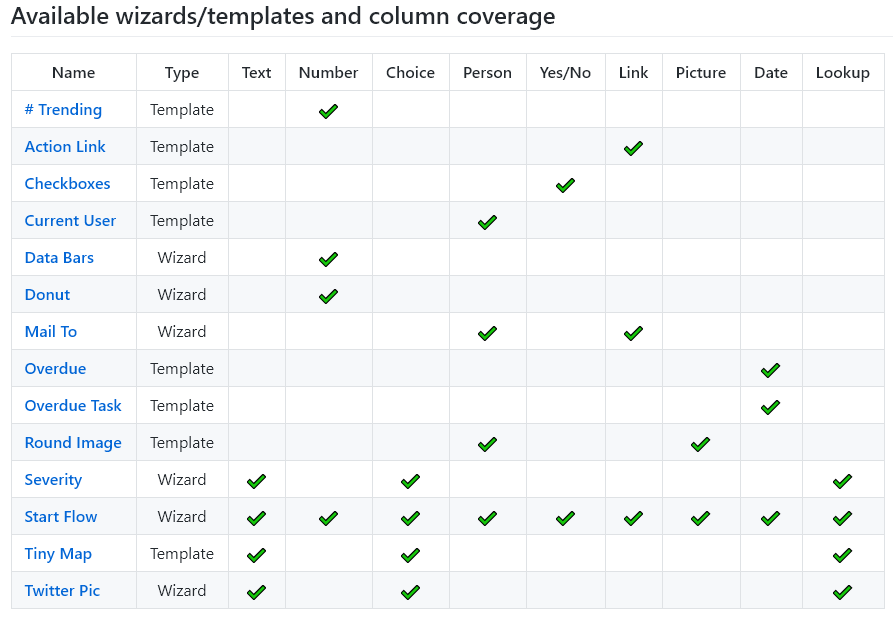Image resolution: width=893 pixels, height=621 pixels.
Task: Open the Donut wizard link
Action: point(47,294)
